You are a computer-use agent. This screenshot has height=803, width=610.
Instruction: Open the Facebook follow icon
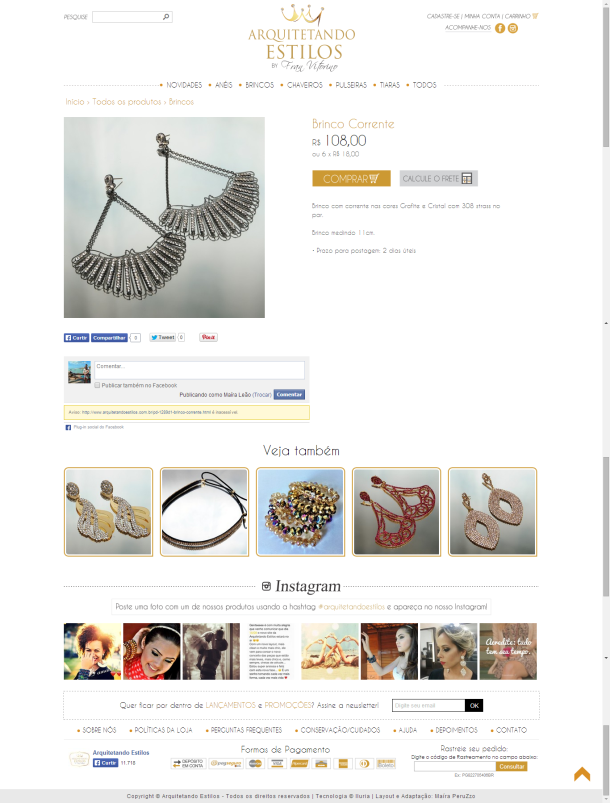(x=500, y=28)
